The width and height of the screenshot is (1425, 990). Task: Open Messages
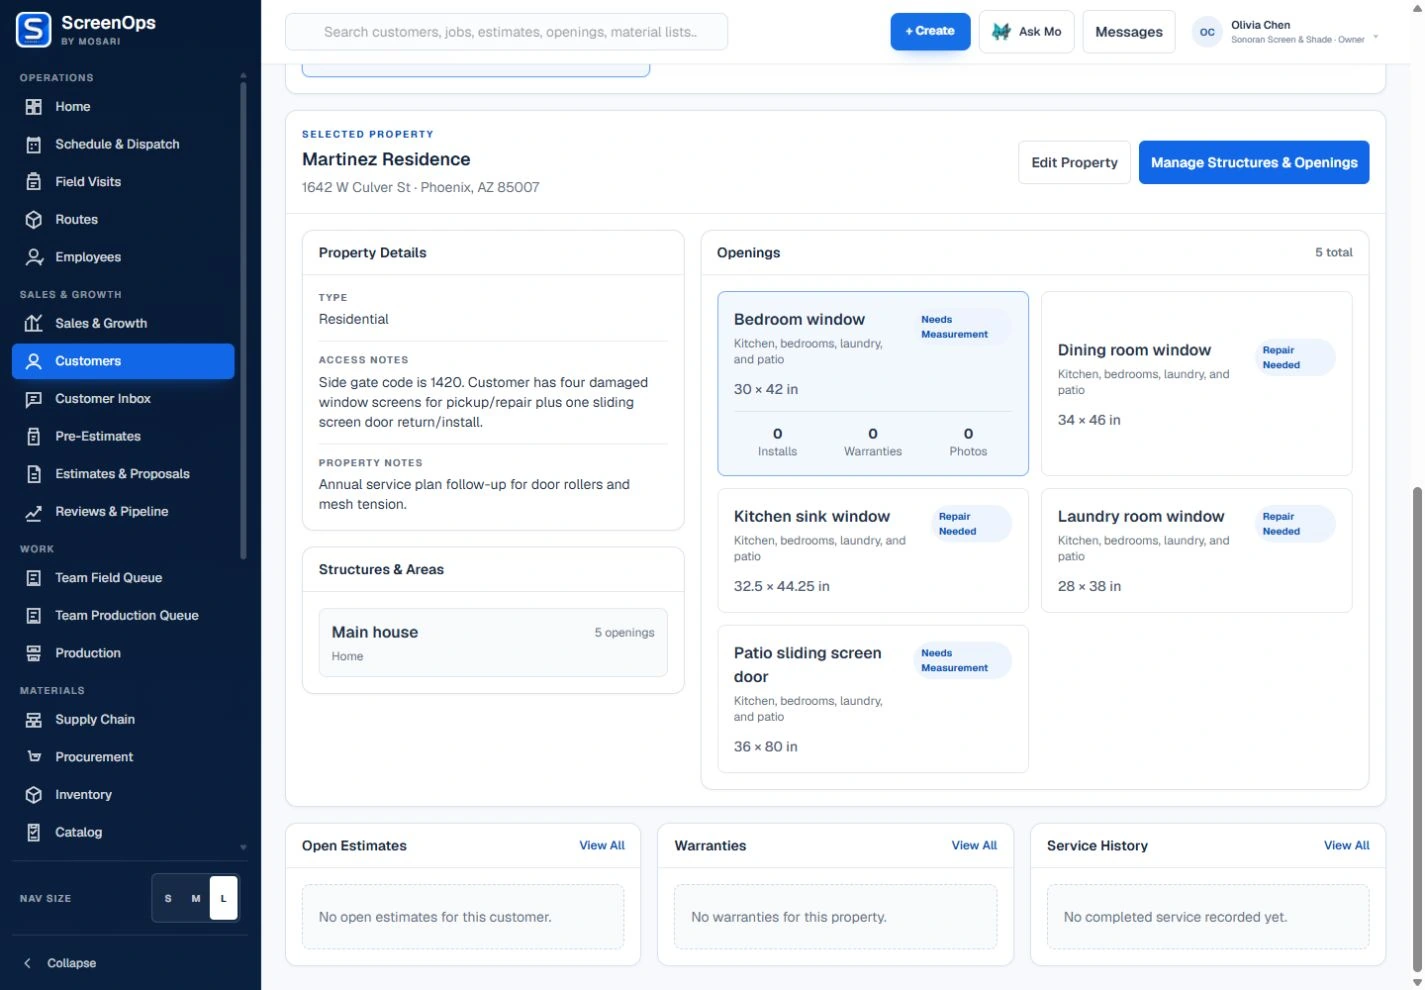tap(1129, 32)
